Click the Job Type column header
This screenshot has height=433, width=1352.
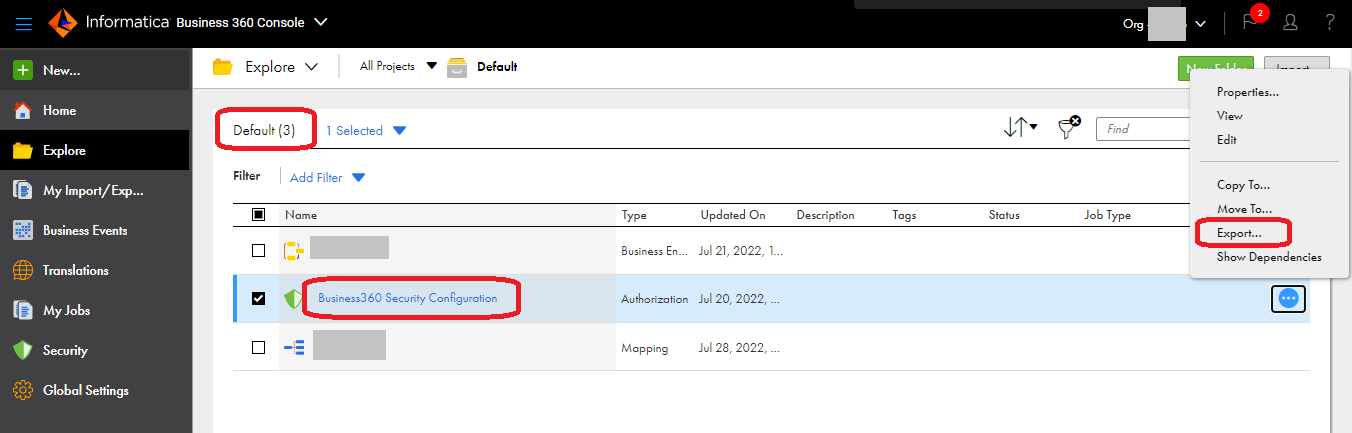point(1107,215)
